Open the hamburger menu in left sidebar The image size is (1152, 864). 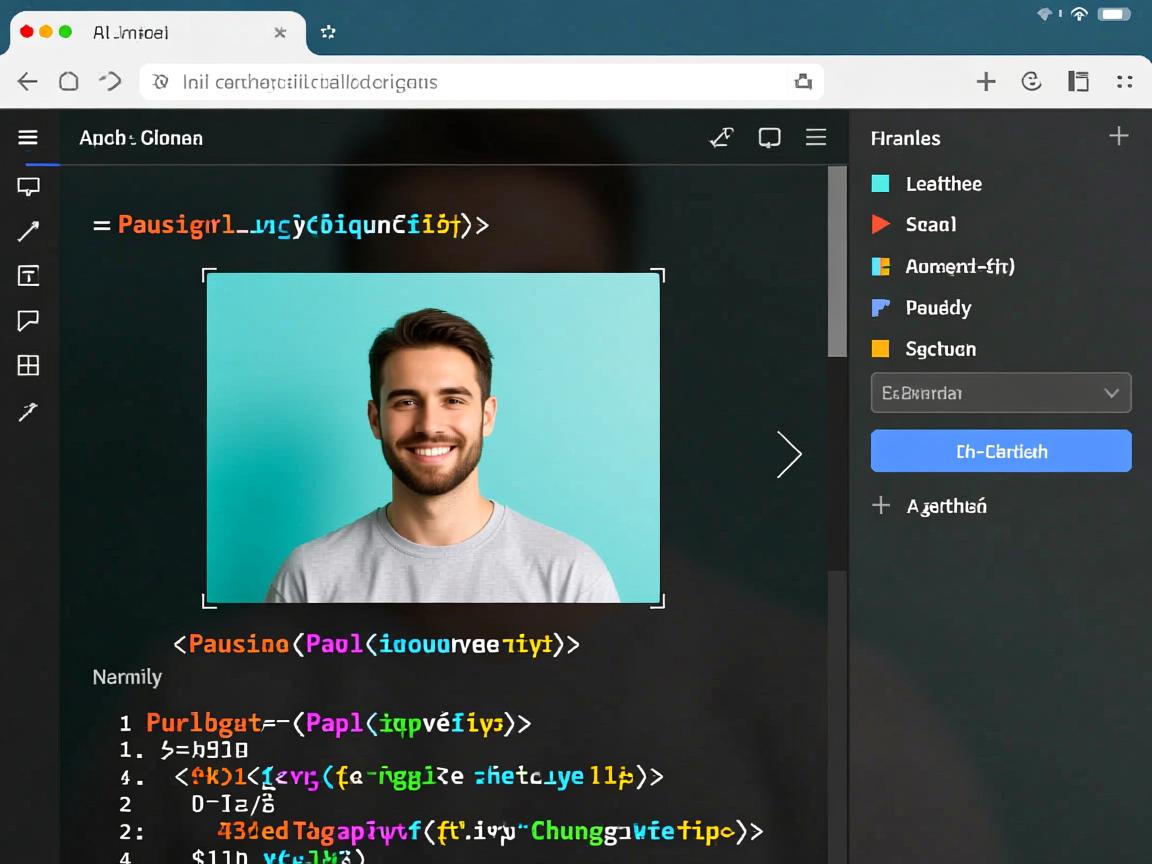click(28, 138)
